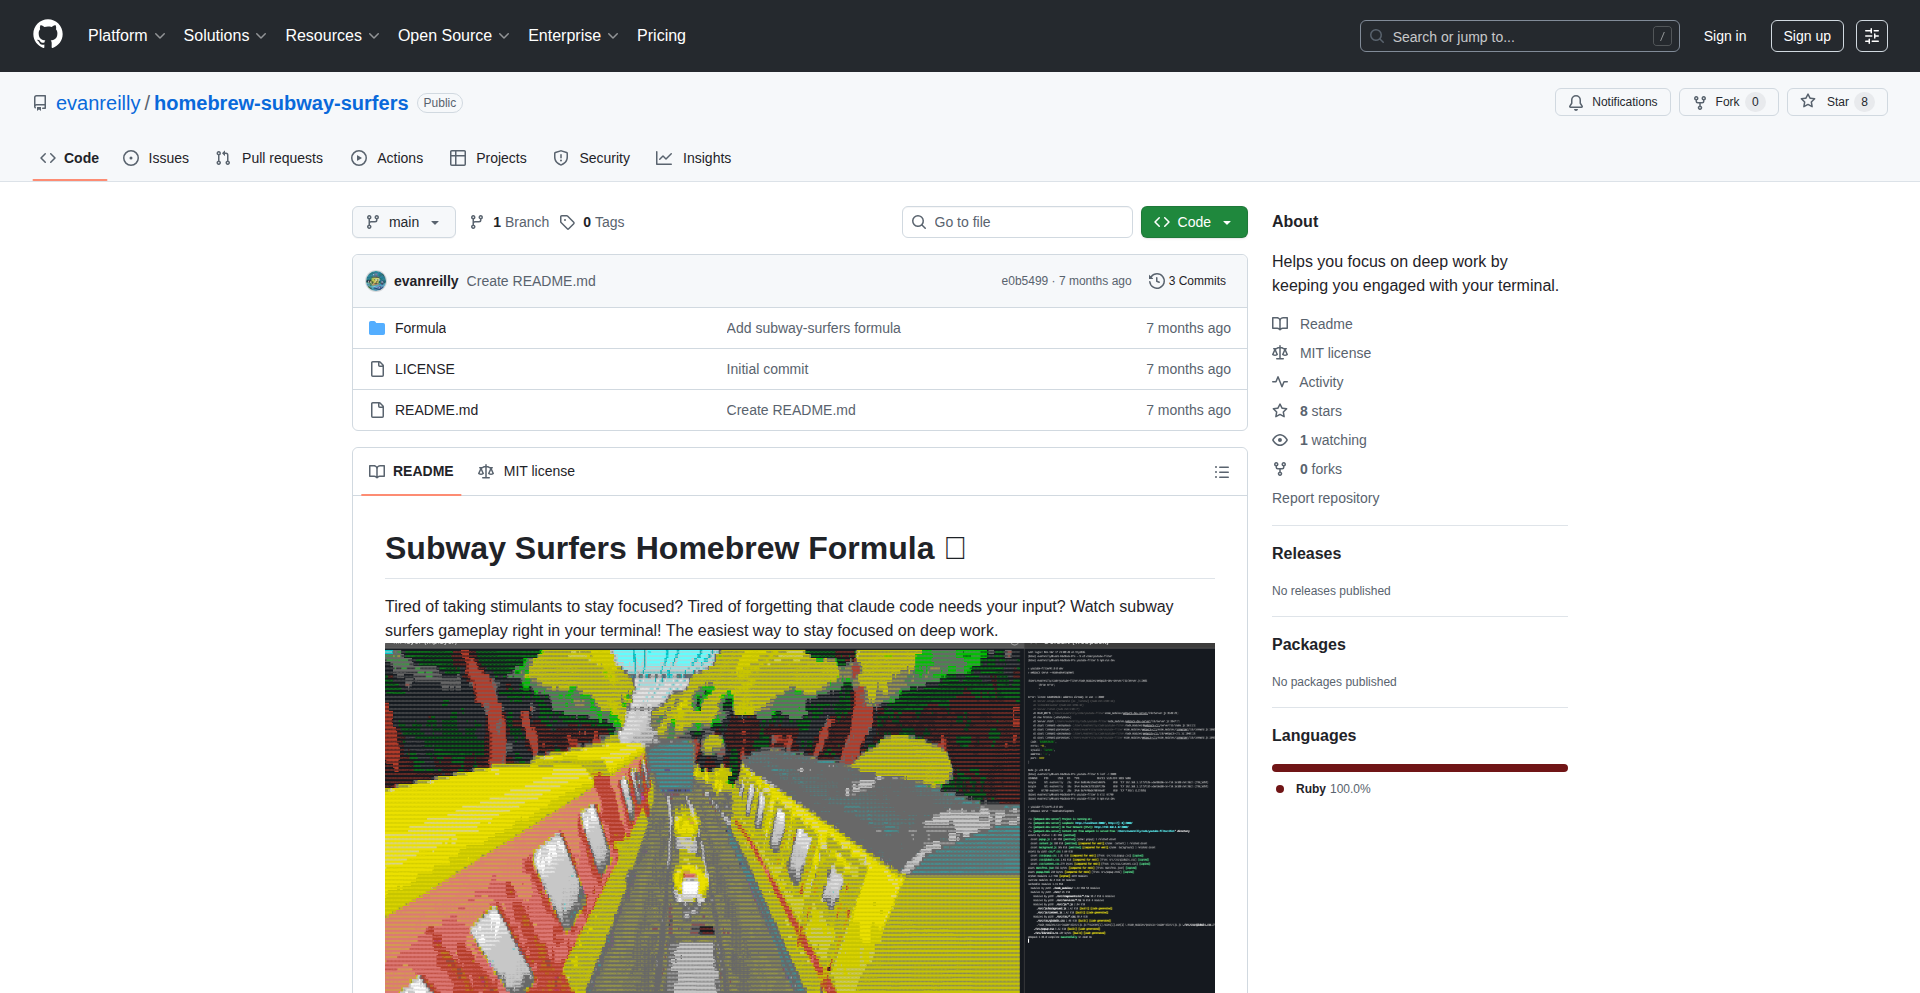Open the Platform dropdown menu
This screenshot has width=1920, height=993.
tap(126, 35)
